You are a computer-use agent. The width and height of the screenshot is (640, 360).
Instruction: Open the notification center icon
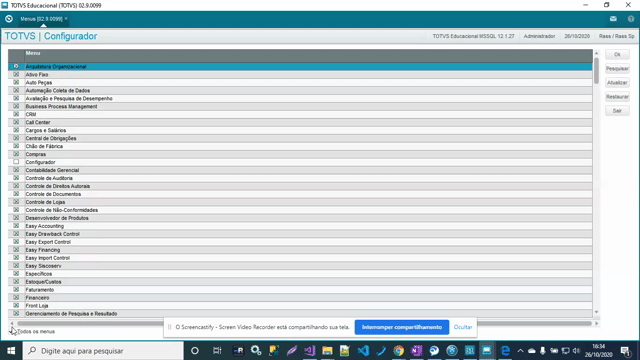(x=626, y=351)
